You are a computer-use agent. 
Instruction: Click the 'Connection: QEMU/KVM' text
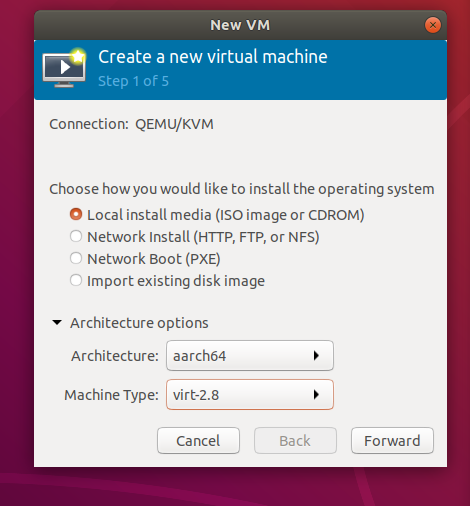point(131,124)
